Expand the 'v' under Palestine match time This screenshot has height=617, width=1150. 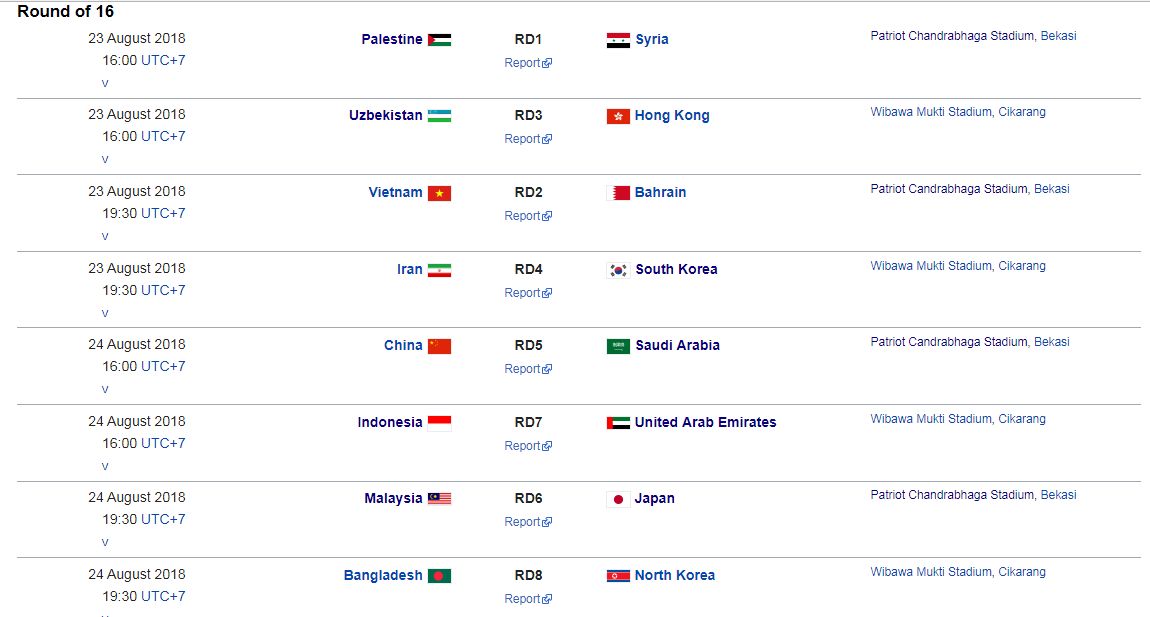105,83
